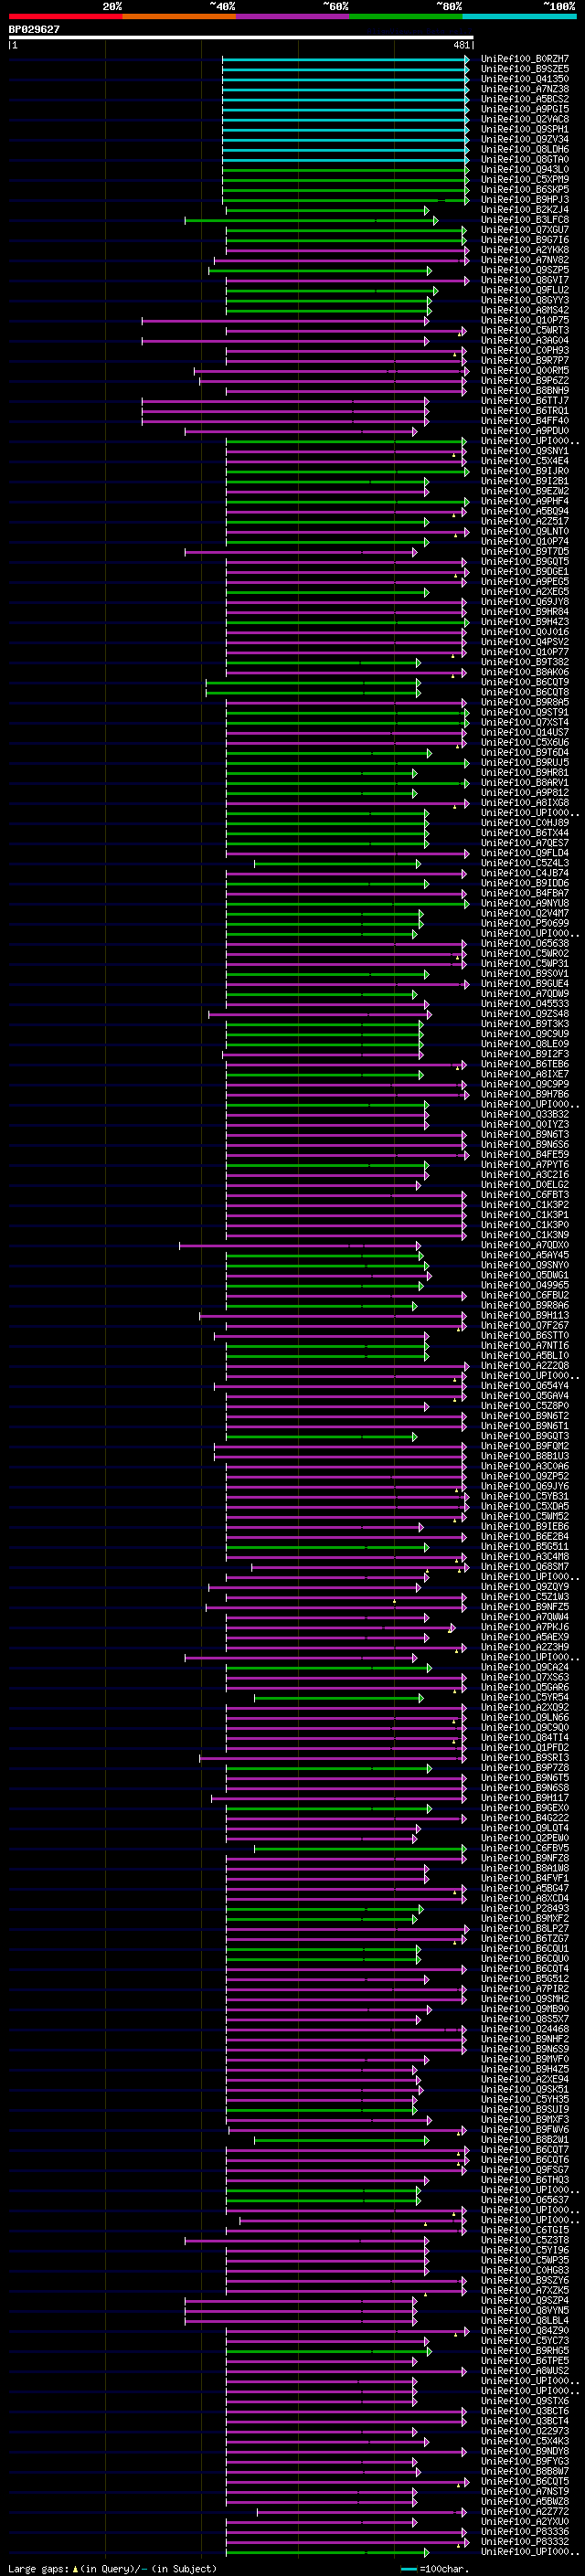The height and width of the screenshot is (2576, 585).
Task: Choose the UniRef100_A8MS42 row label
Action: tap(525, 310)
